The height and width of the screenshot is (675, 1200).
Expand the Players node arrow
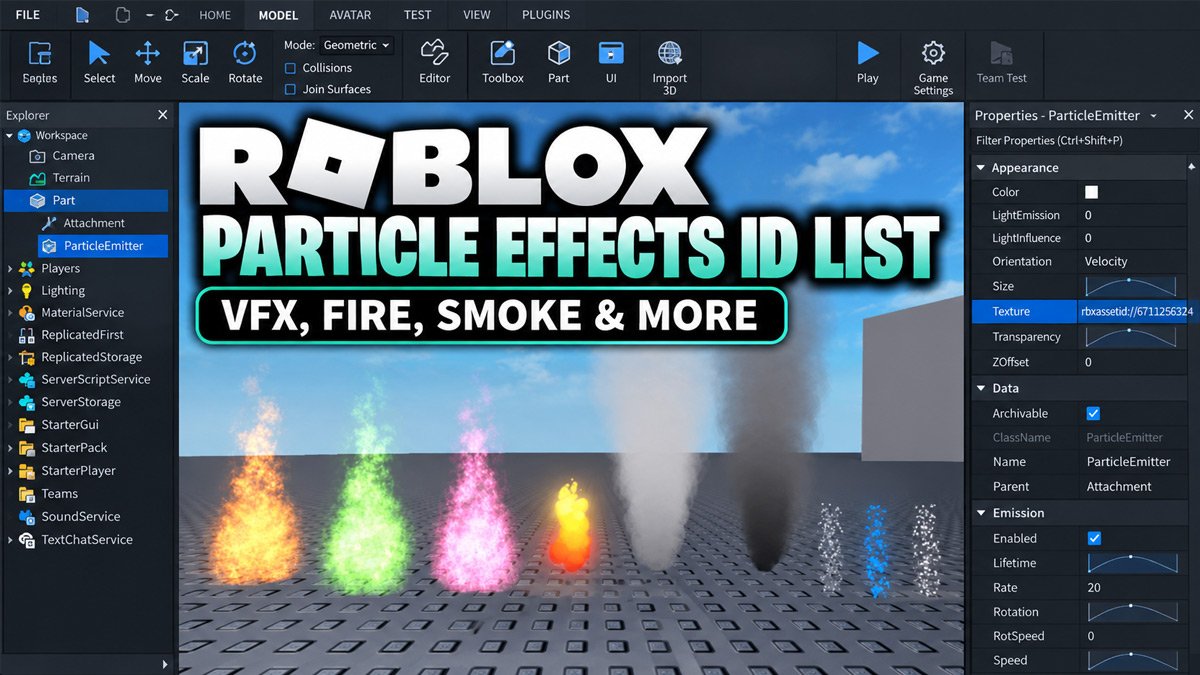10,268
